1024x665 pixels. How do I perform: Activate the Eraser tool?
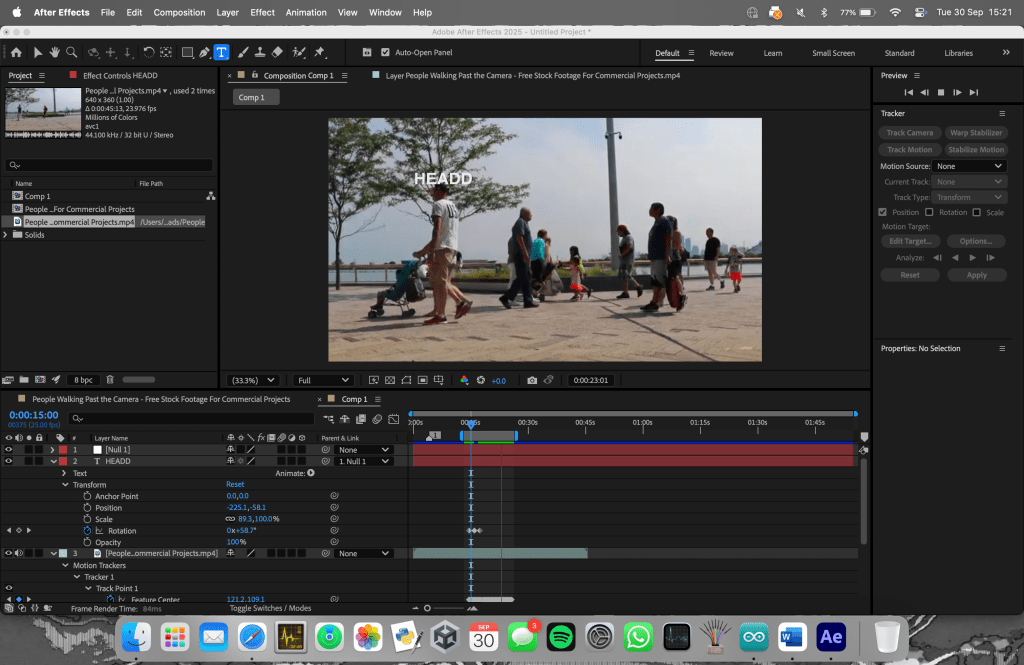(278, 52)
